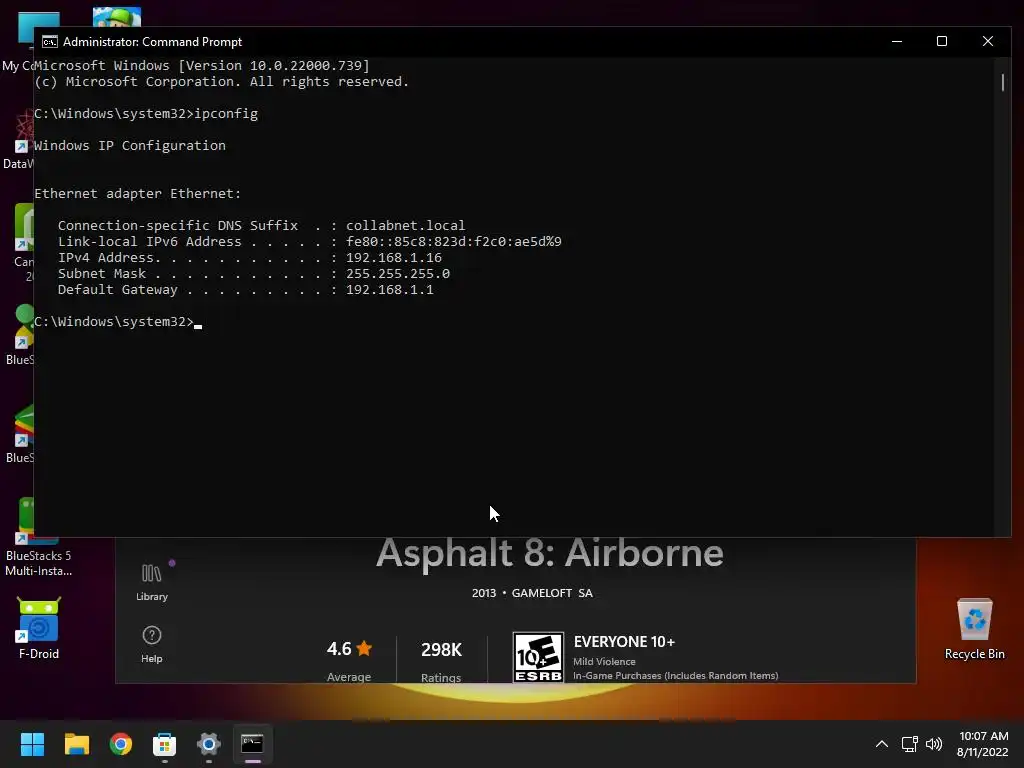The image size is (1024, 768).
Task: Click the 298K Ratings count
Action: [x=441, y=649]
